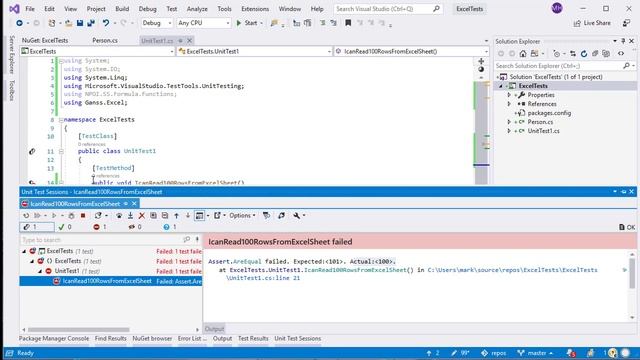Screen dimensions: 640x360
Task: Expand the References node in Solution Explorer
Action: coord(509,104)
